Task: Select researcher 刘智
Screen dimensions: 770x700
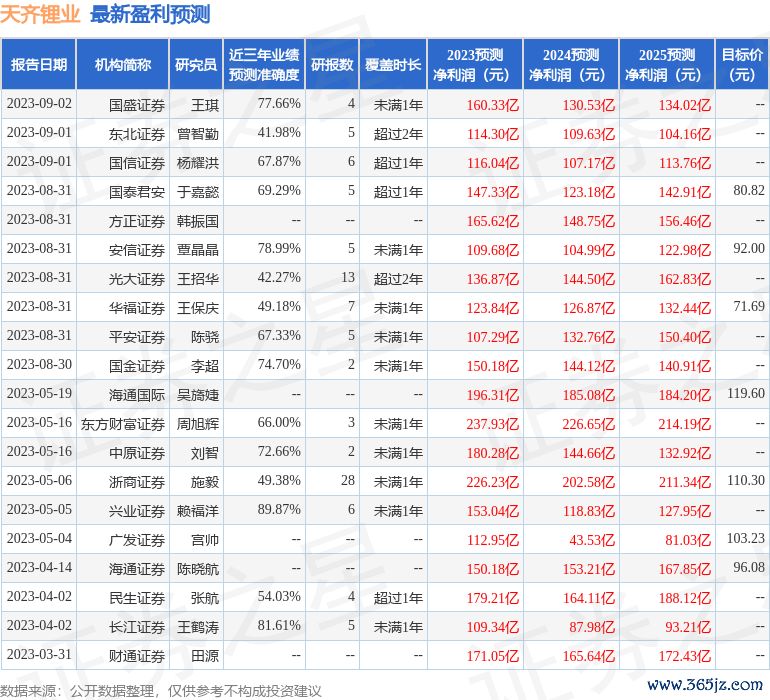Action: click(x=205, y=453)
